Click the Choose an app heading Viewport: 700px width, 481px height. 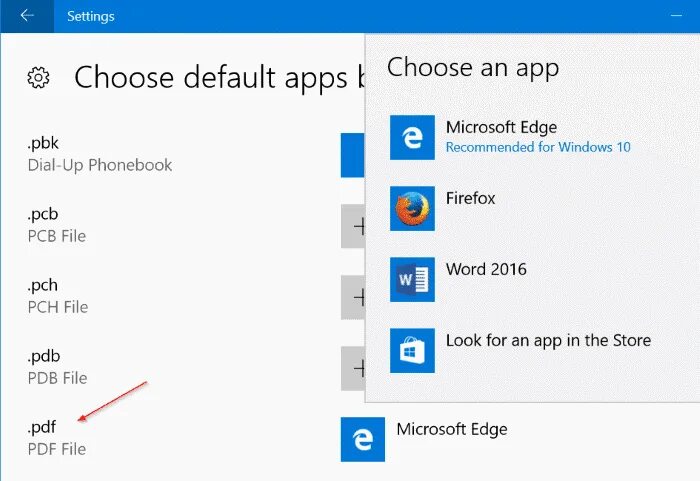click(x=473, y=68)
